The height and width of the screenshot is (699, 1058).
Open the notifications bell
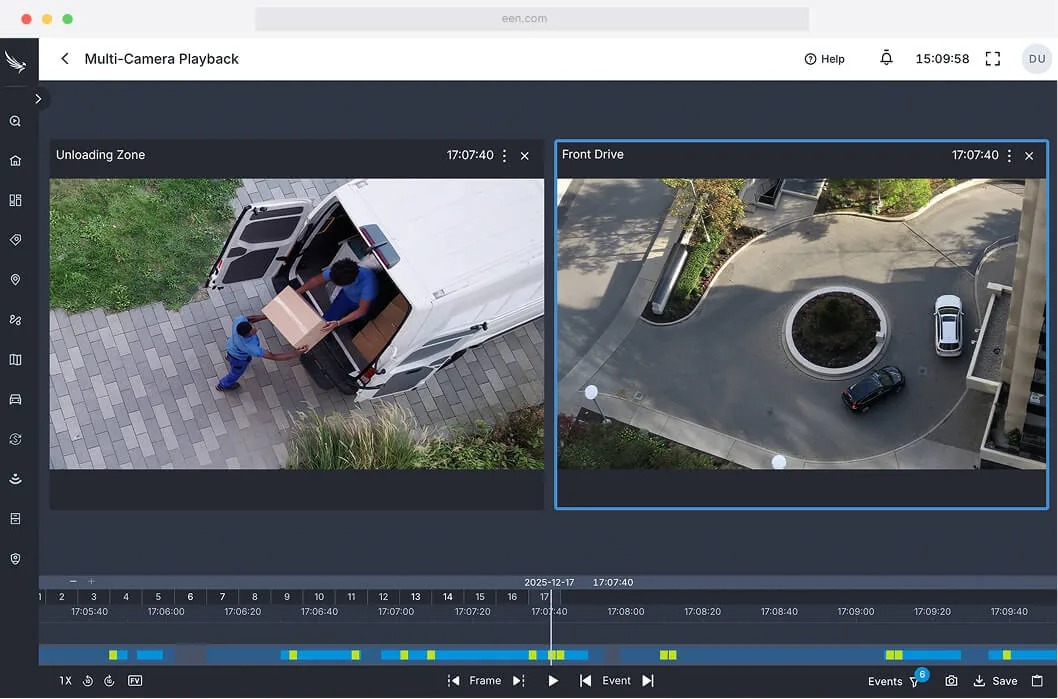pos(886,58)
